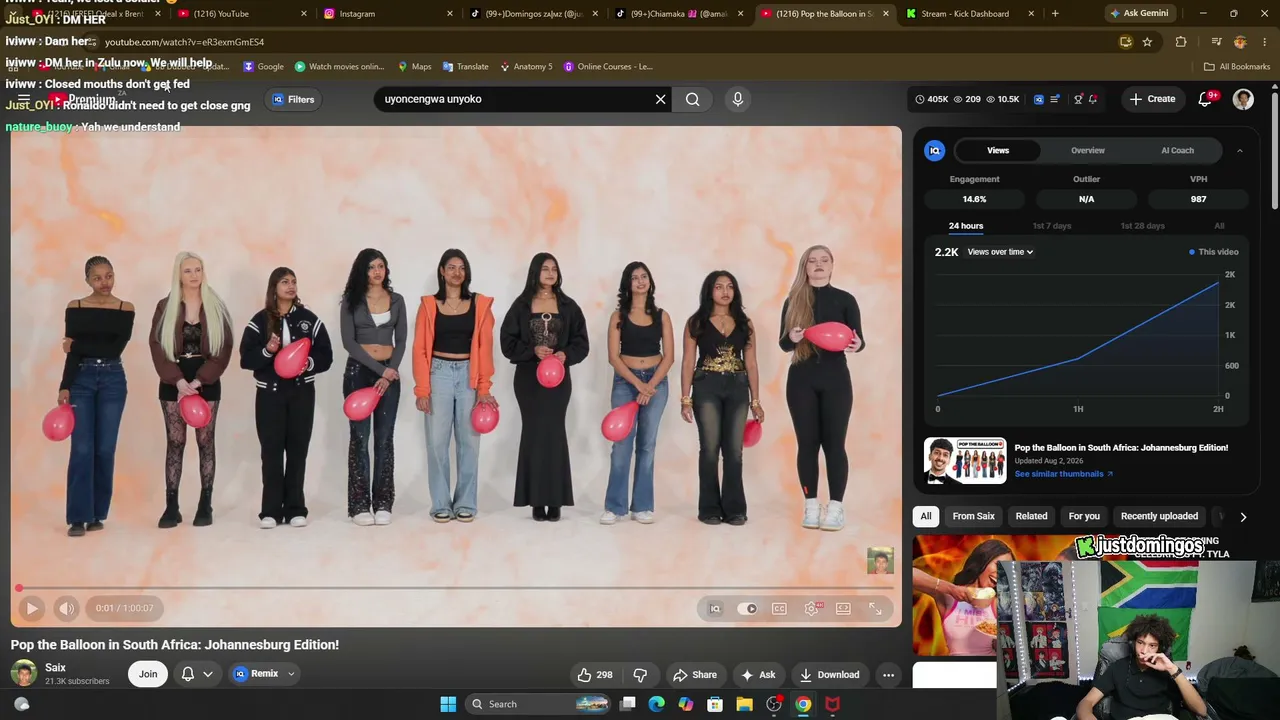The width and height of the screenshot is (1280, 720).
Task: Mute the video volume
Action: (x=66, y=608)
